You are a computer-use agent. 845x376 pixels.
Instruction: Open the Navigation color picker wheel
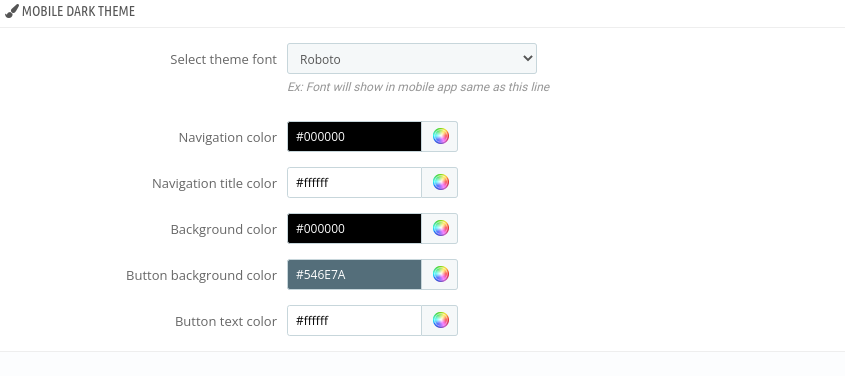[440, 136]
